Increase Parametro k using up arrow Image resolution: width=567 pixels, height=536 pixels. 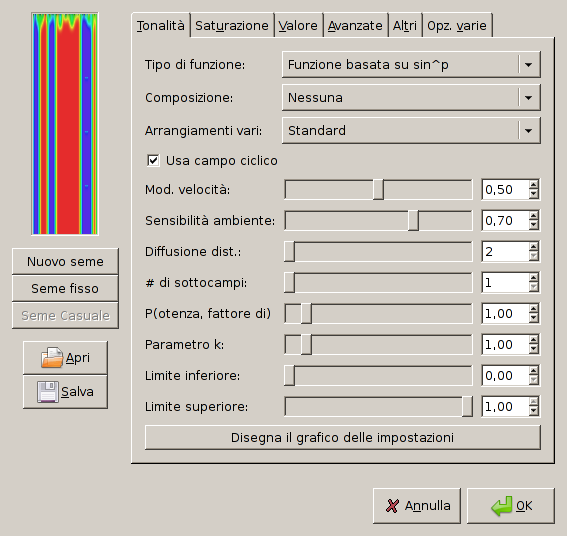click(533, 340)
